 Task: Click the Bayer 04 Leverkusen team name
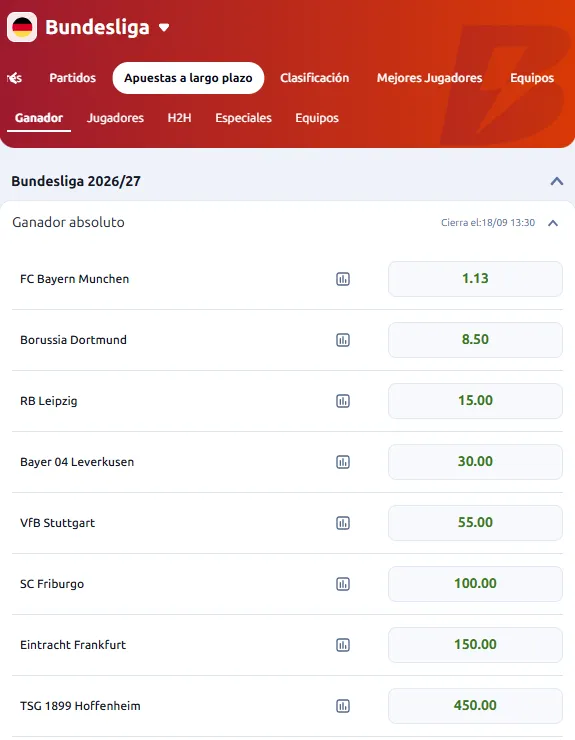(x=77, y=462)
